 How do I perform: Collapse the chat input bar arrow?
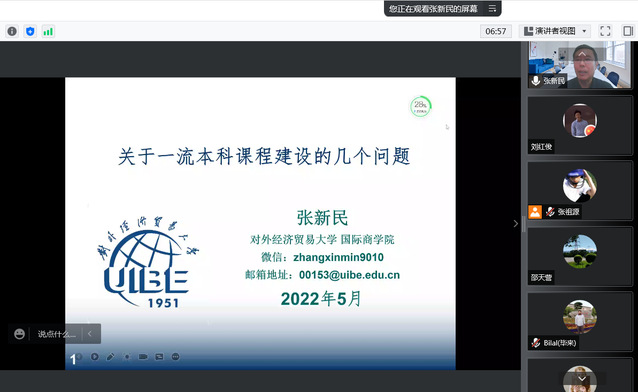click(x=90, y=334)
